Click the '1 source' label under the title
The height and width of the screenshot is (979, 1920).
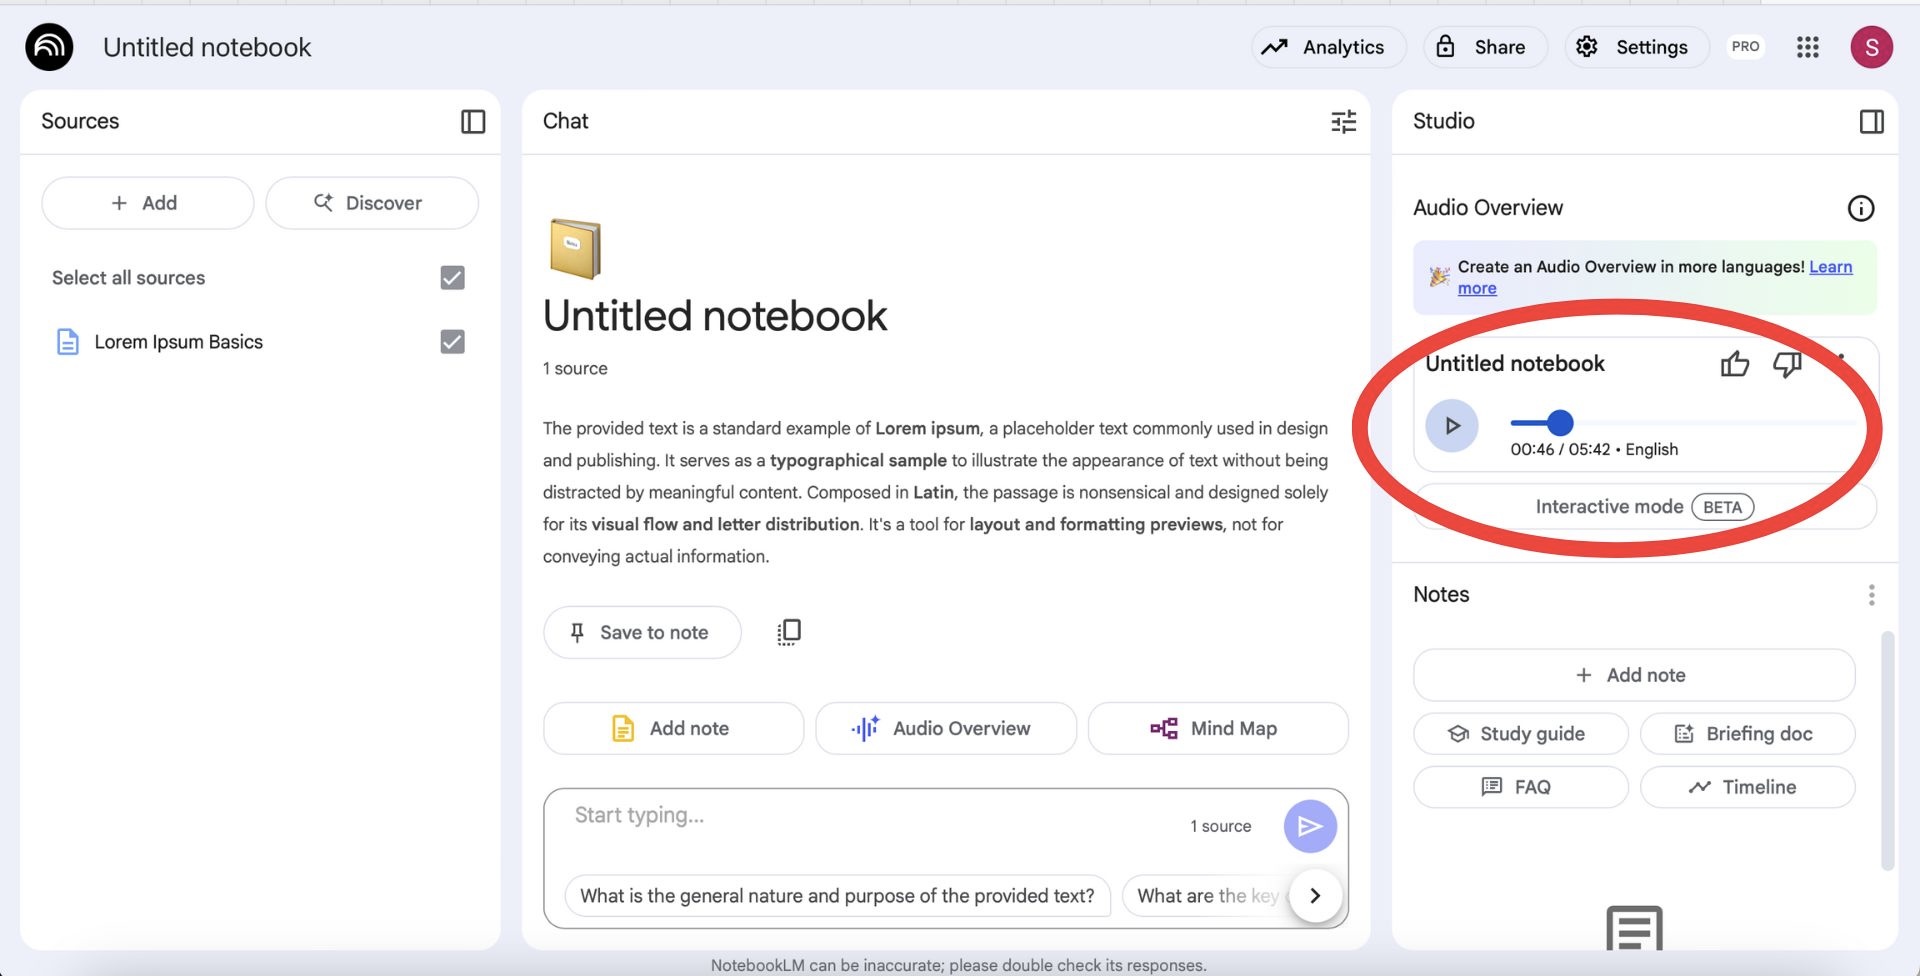point(575,370)
